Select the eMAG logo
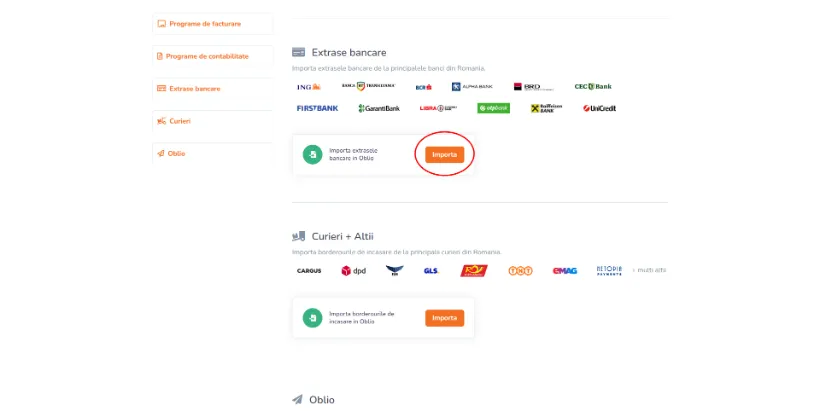Image resolution: width=820 pixels, height=411 pixels. click(565, 271)
